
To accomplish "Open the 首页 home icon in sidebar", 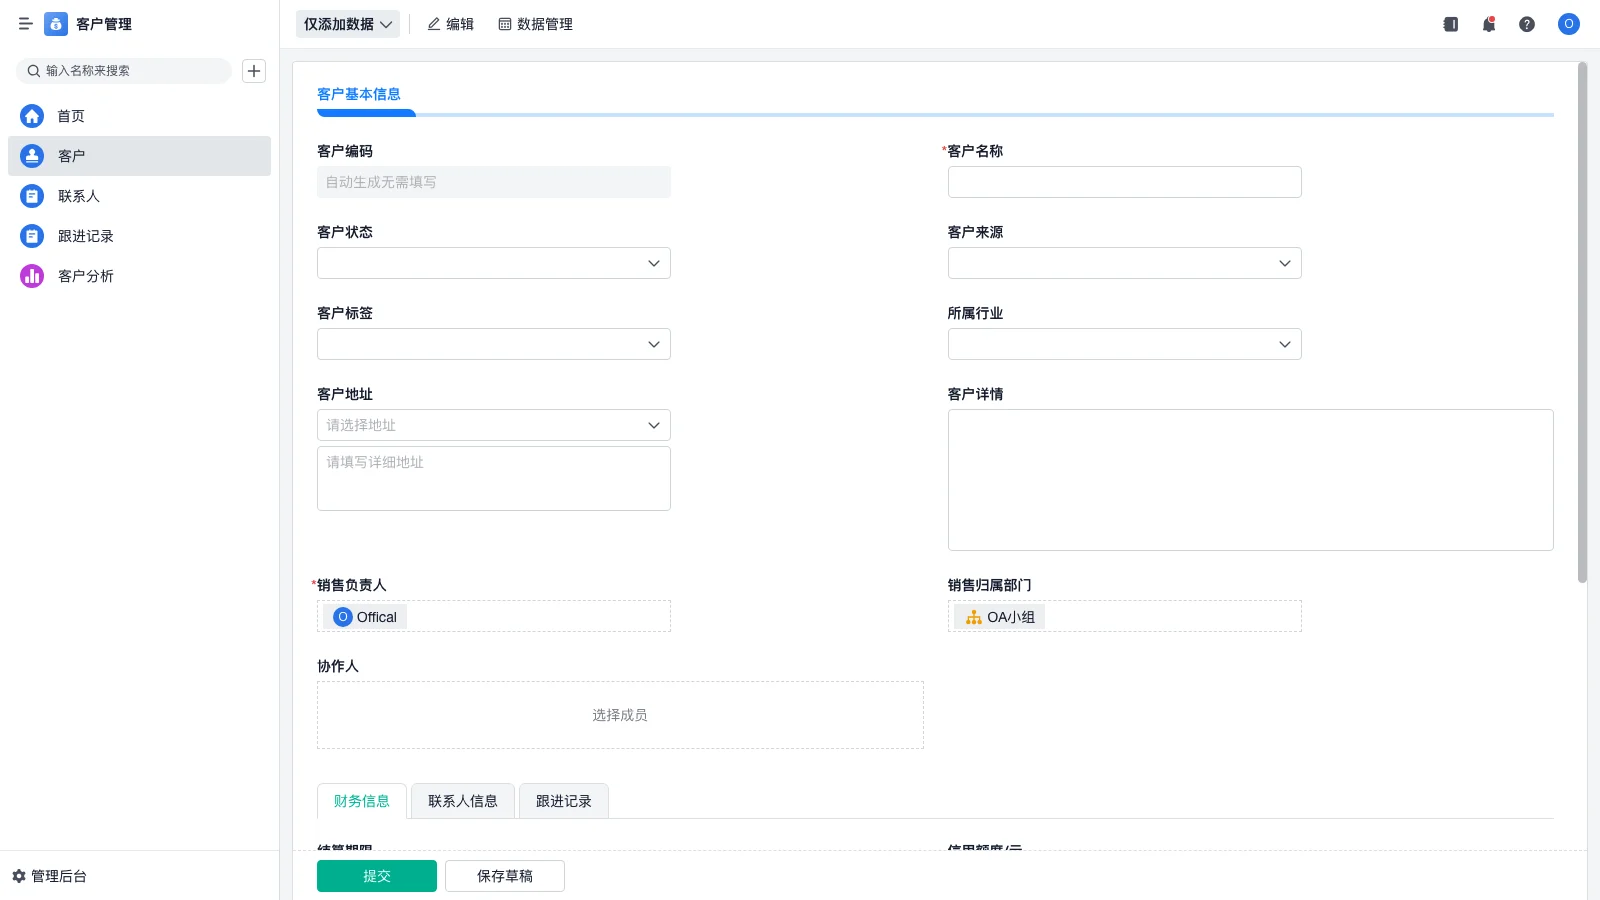I will click(31, 116).
